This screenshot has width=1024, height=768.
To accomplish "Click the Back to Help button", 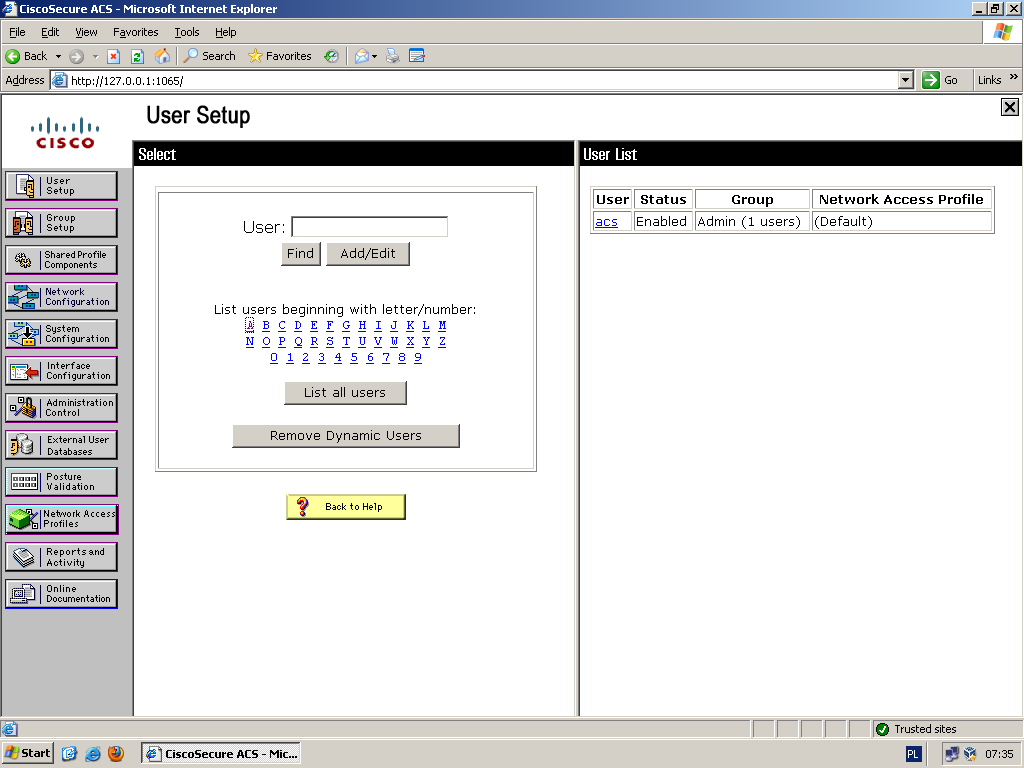I will click(x=345, y=507).
